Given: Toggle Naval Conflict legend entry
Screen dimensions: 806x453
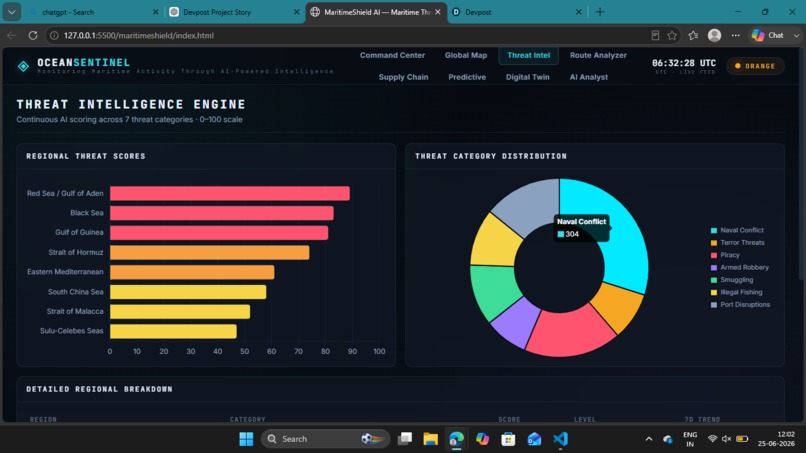Looking at the screenshot, I should pyautogui.click(x=737, y=230).
